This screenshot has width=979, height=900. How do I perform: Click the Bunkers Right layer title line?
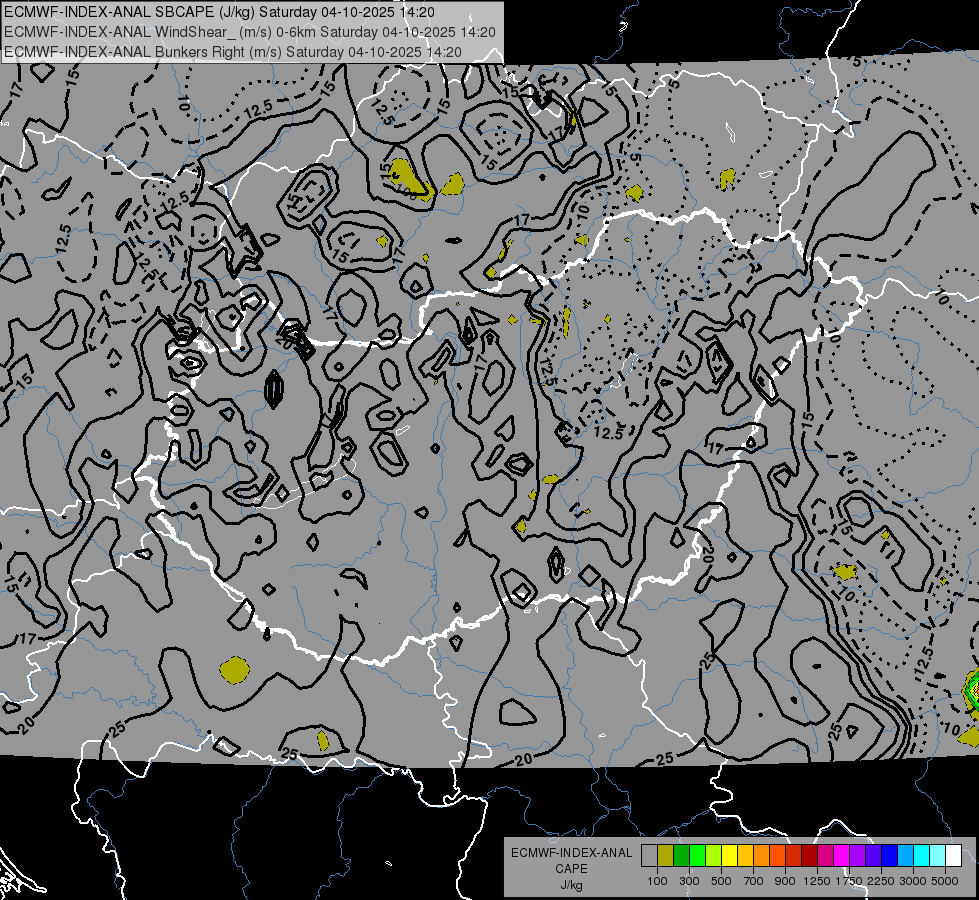pos(233,52)
